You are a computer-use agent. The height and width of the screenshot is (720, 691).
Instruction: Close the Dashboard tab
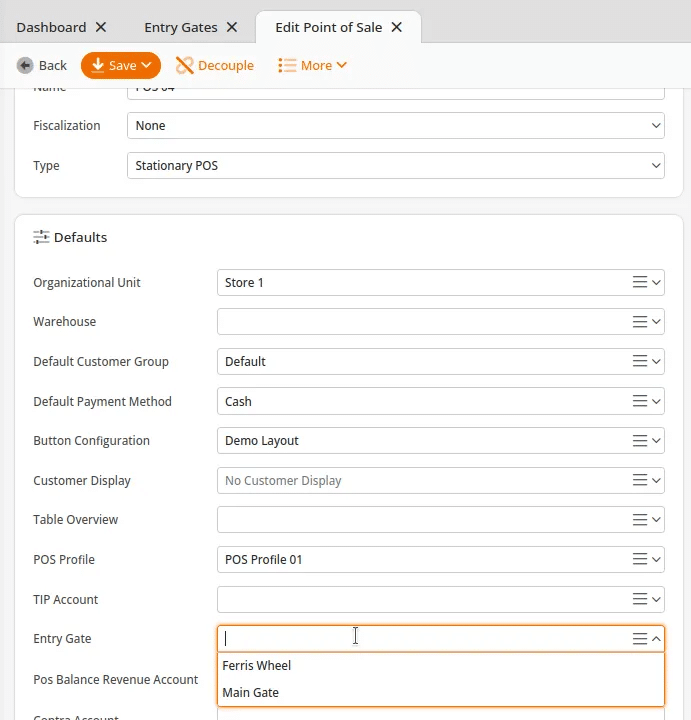101,27
